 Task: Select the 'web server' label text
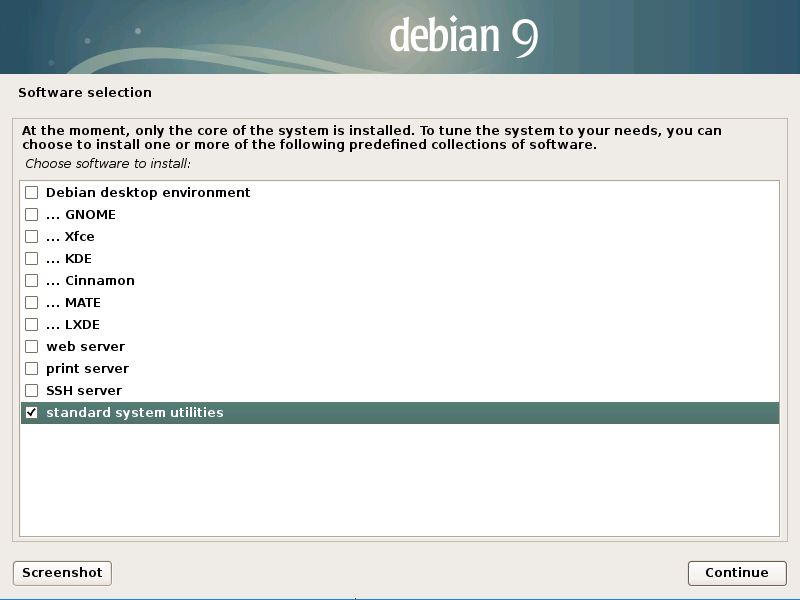(86, 346)
